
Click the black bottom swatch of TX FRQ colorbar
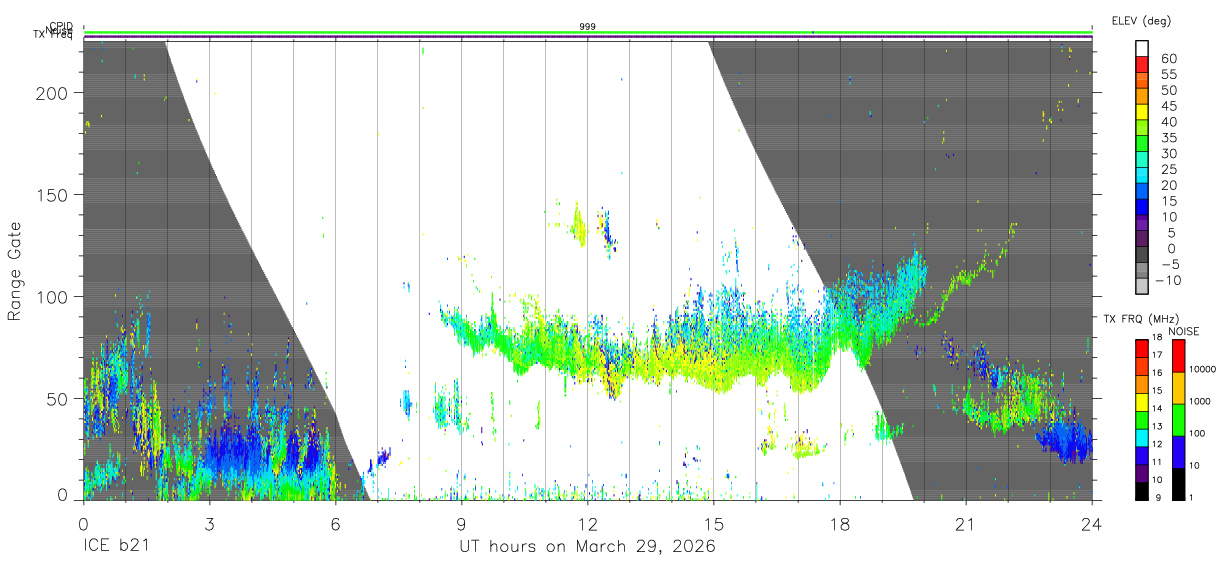pyautogui.click(x=1141, y=491)
